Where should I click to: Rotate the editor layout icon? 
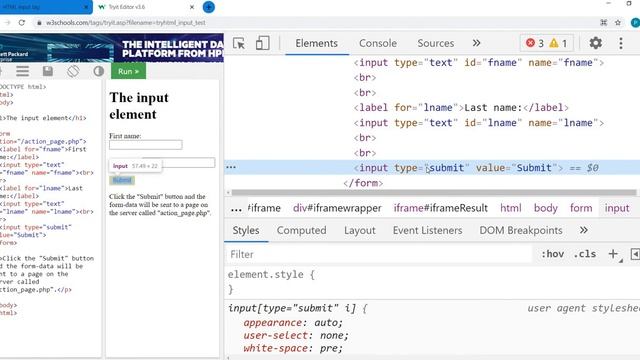tap(73, 71)
